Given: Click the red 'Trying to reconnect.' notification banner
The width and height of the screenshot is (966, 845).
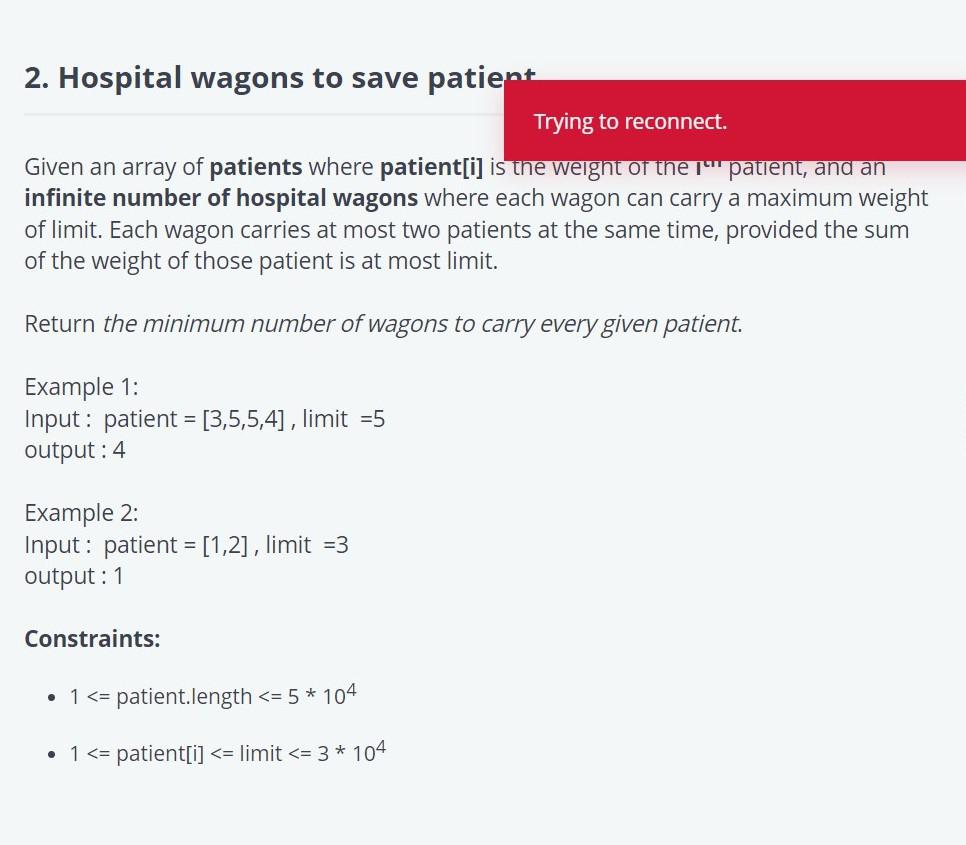Looking at the screenshot, I should pyautogui.click(x=734, y=121).
